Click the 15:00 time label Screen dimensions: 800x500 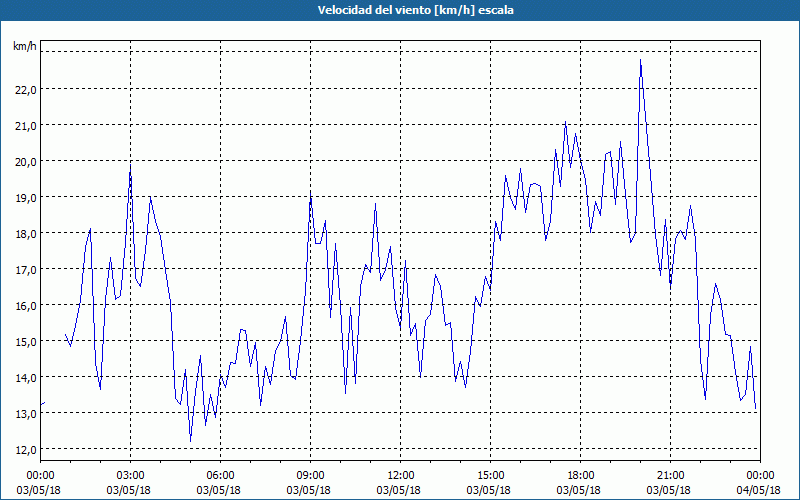[490, 476]
